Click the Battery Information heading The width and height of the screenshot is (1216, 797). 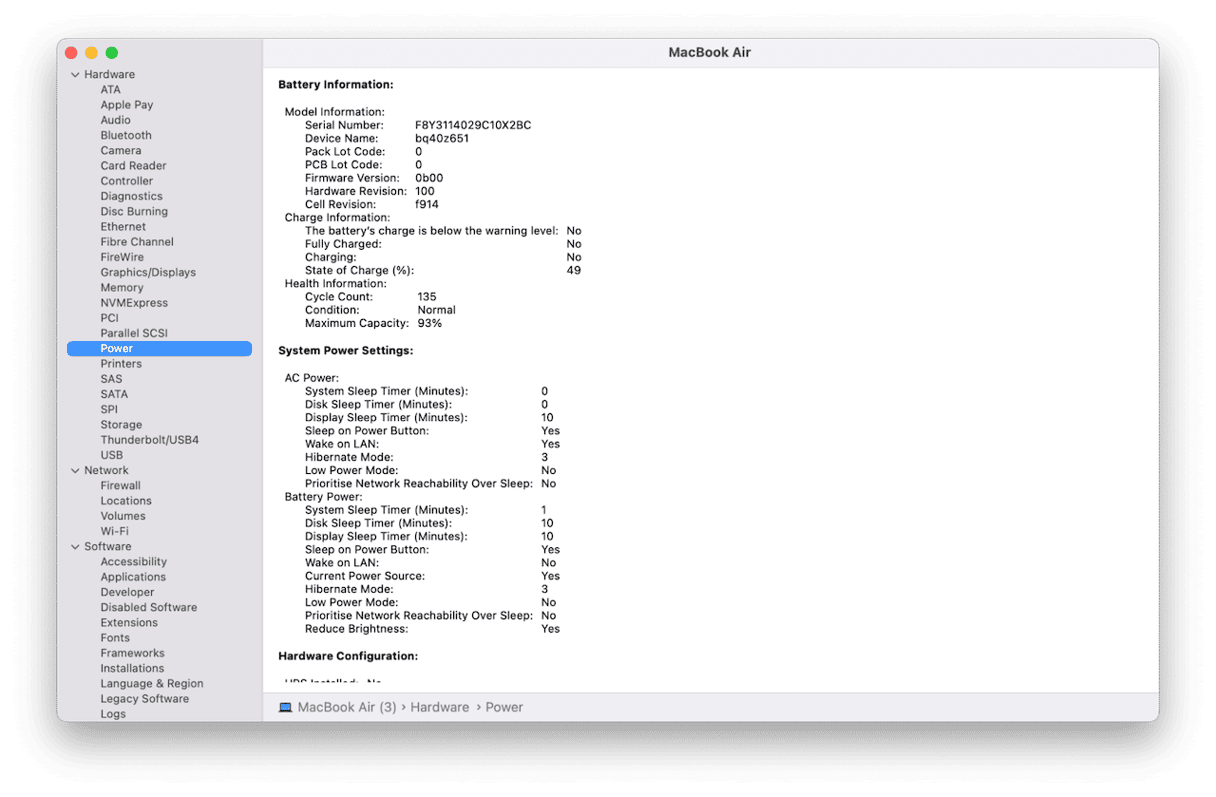tap(336, 85)
